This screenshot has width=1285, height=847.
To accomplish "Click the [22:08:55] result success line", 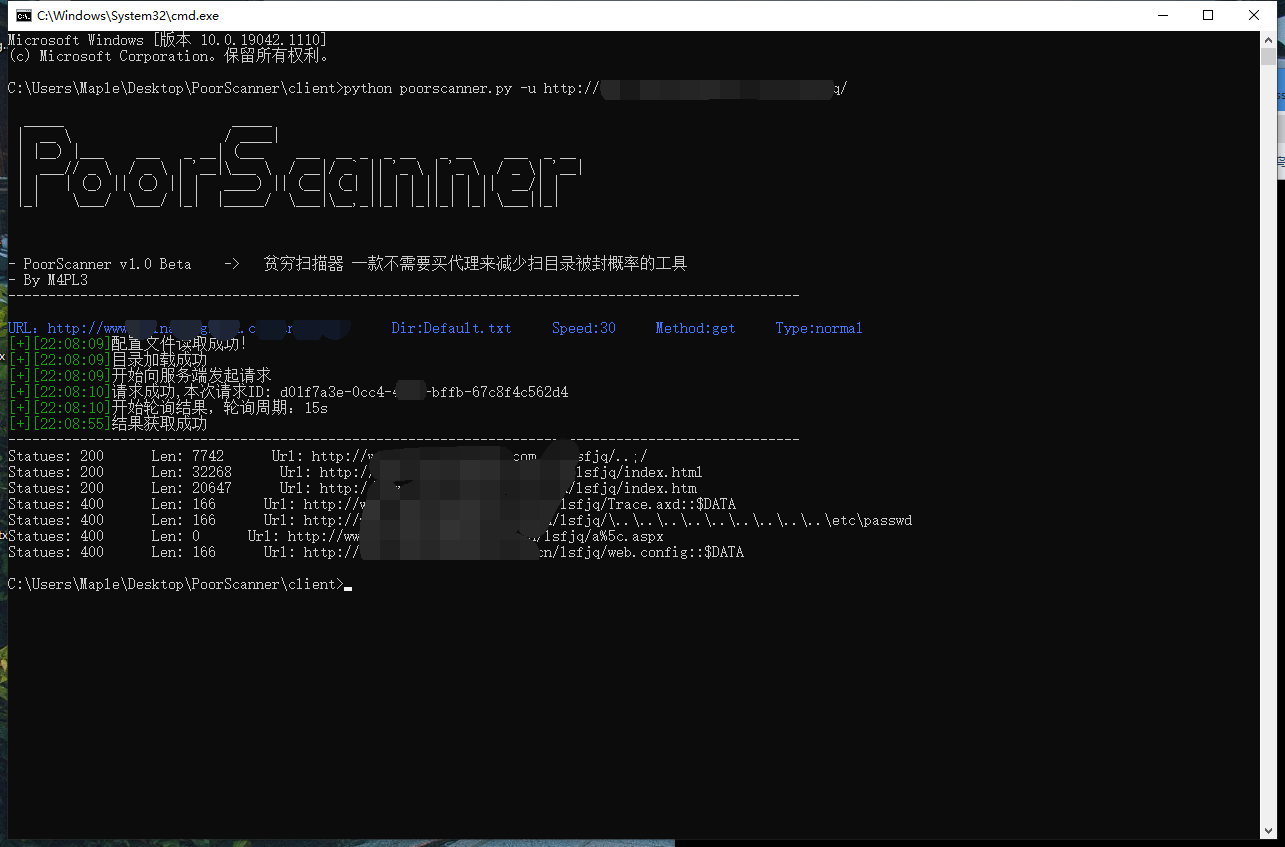I will tap(107, 424).
